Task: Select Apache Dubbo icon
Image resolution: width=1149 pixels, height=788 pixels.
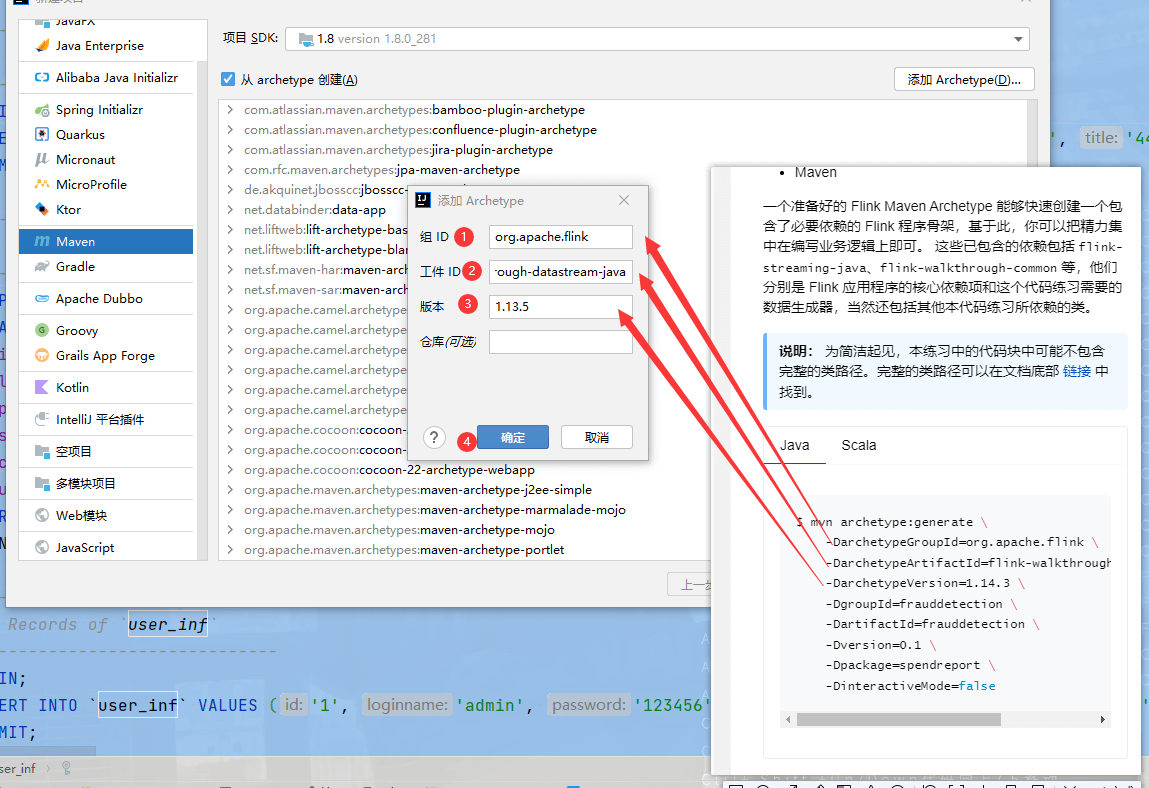Action: point(42,299)
